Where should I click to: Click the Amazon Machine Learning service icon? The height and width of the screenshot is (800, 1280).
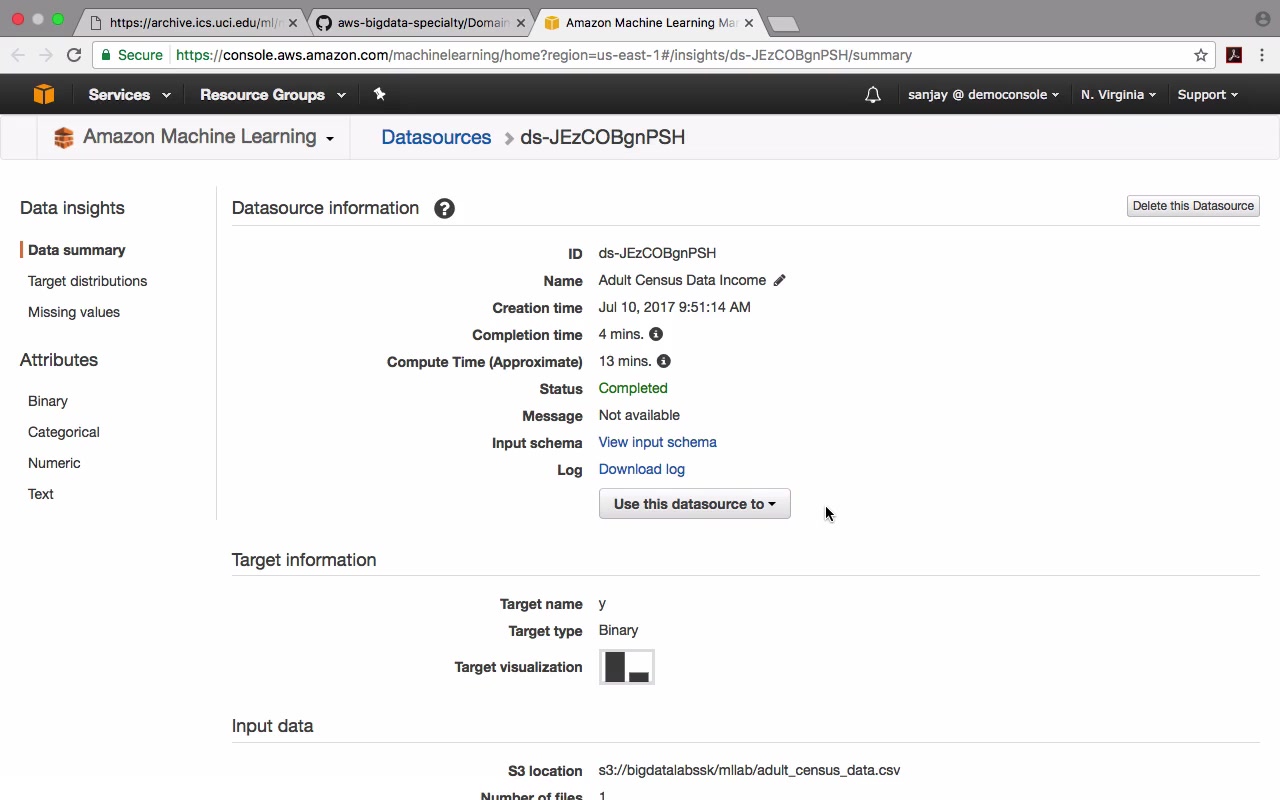64,138
